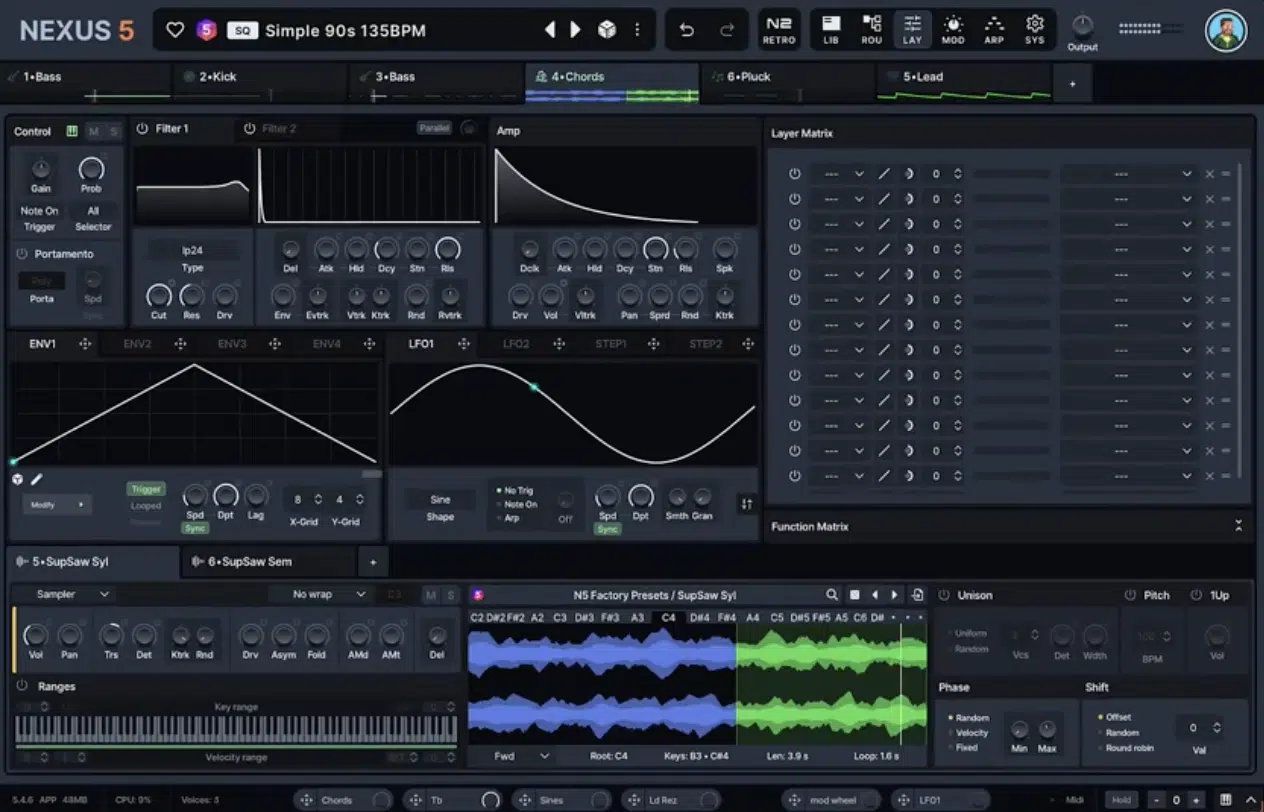
Task: Click the envelope pencil draw icon
Action: tap(37, 479)
